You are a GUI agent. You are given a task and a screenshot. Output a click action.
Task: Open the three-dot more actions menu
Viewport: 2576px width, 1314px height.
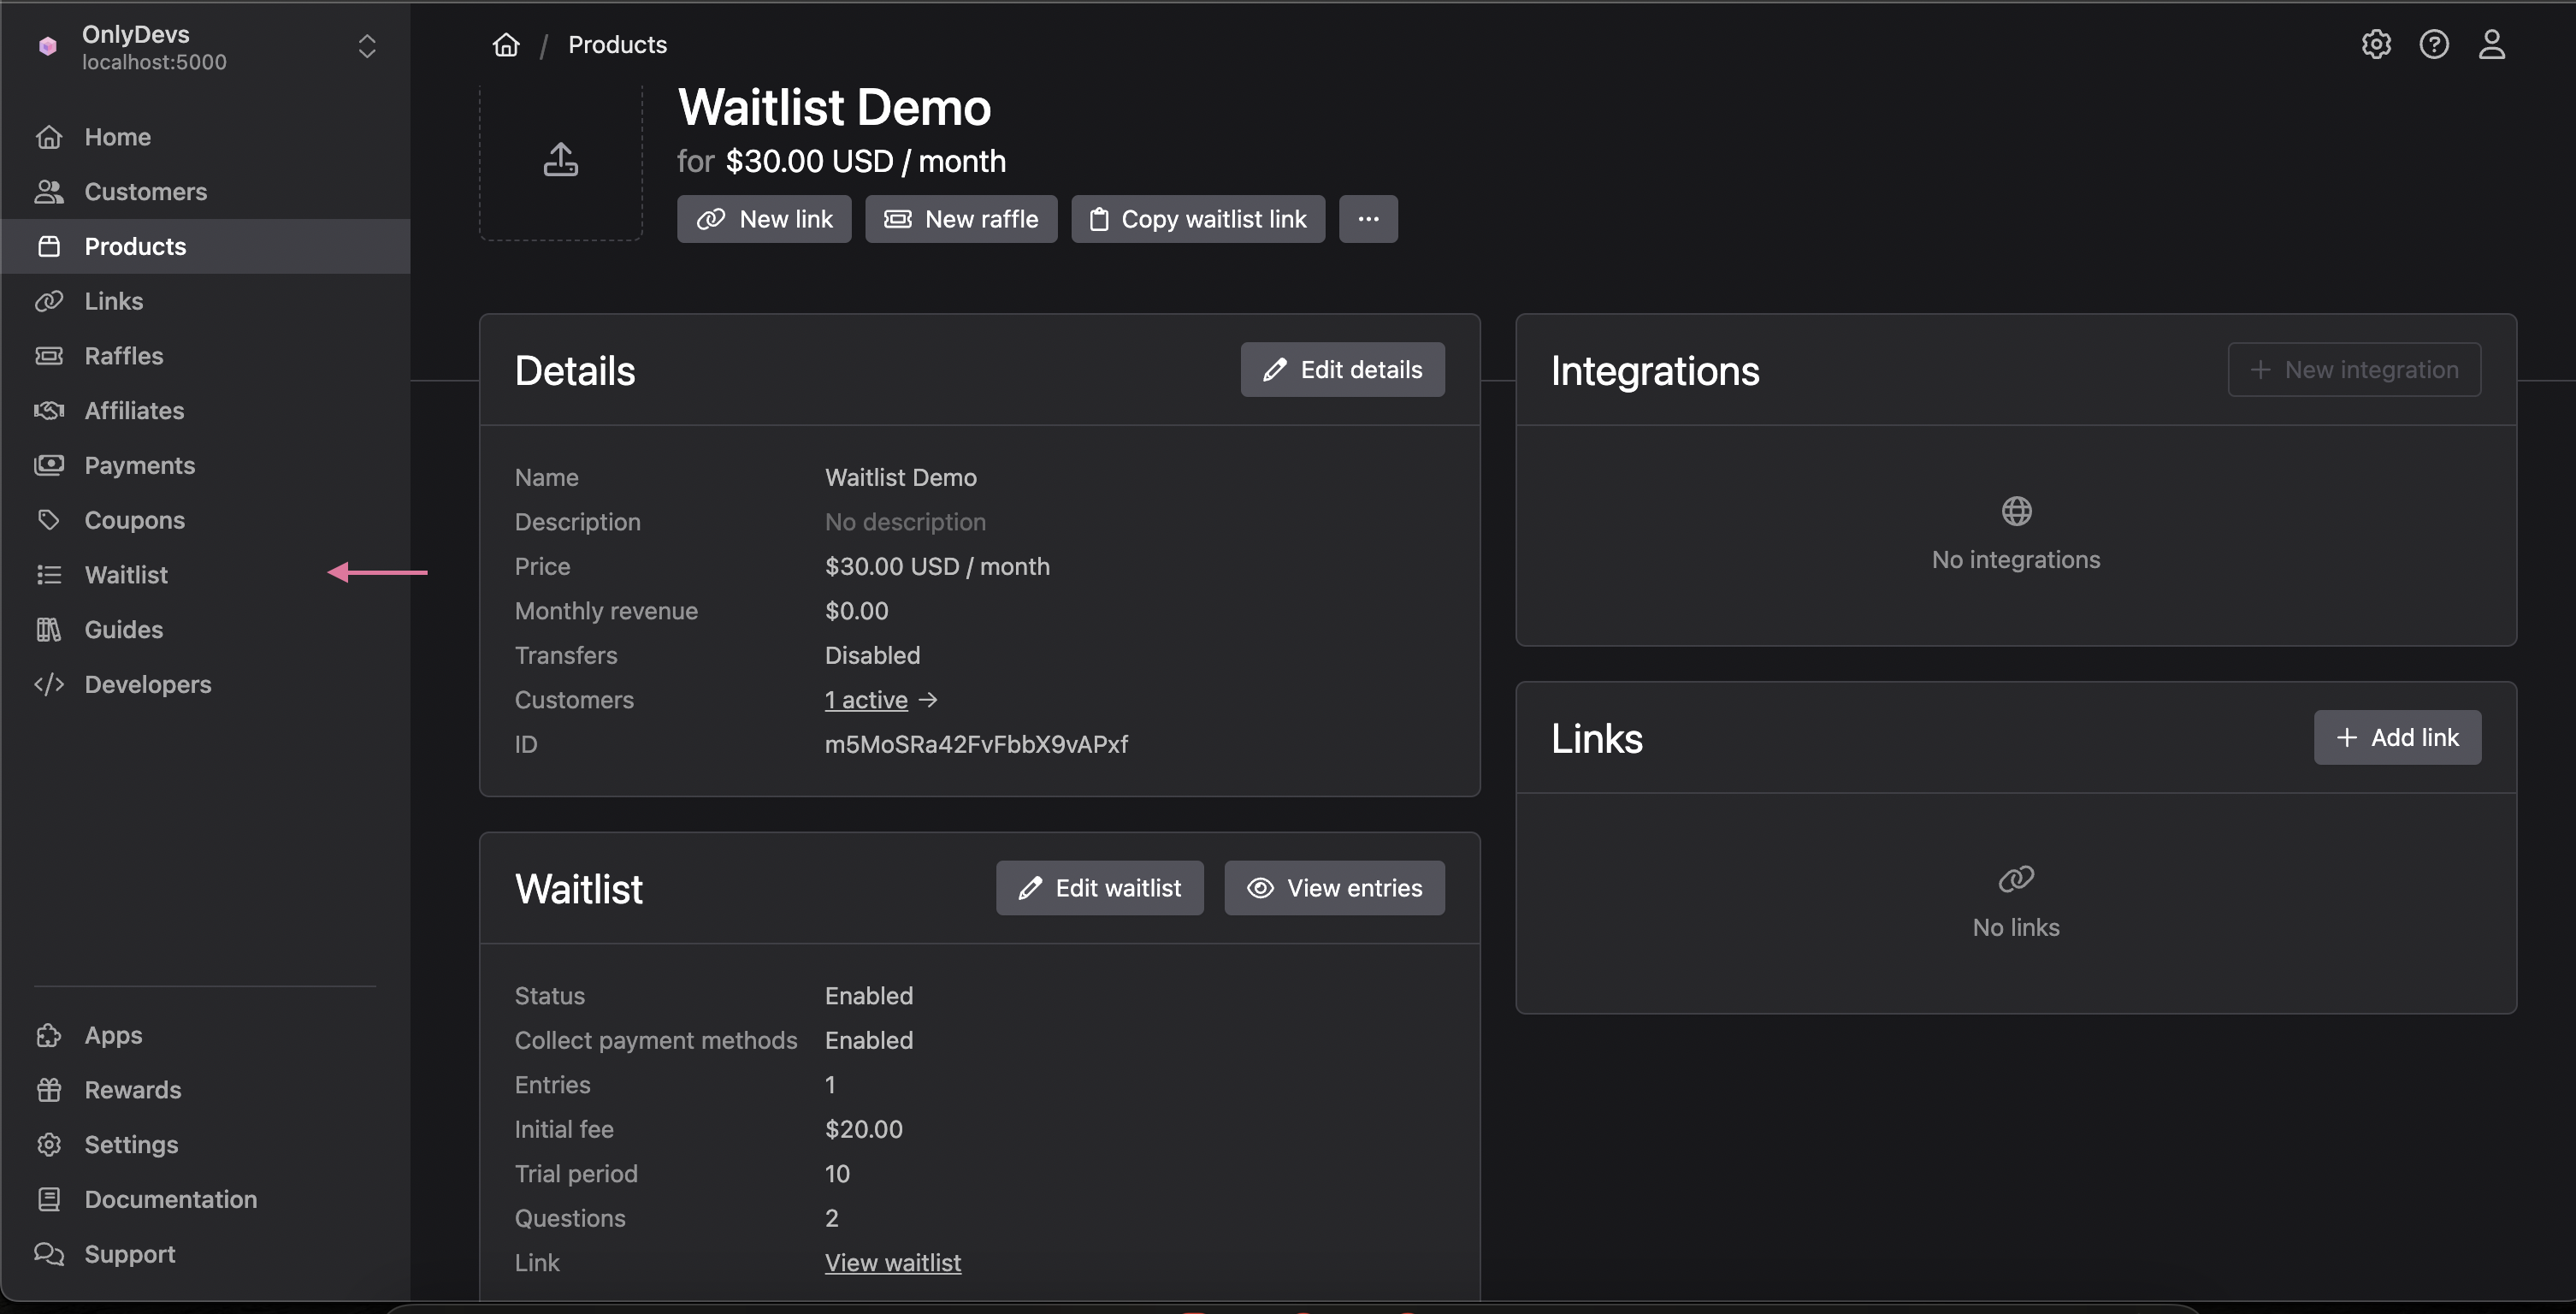[1368, 219]
